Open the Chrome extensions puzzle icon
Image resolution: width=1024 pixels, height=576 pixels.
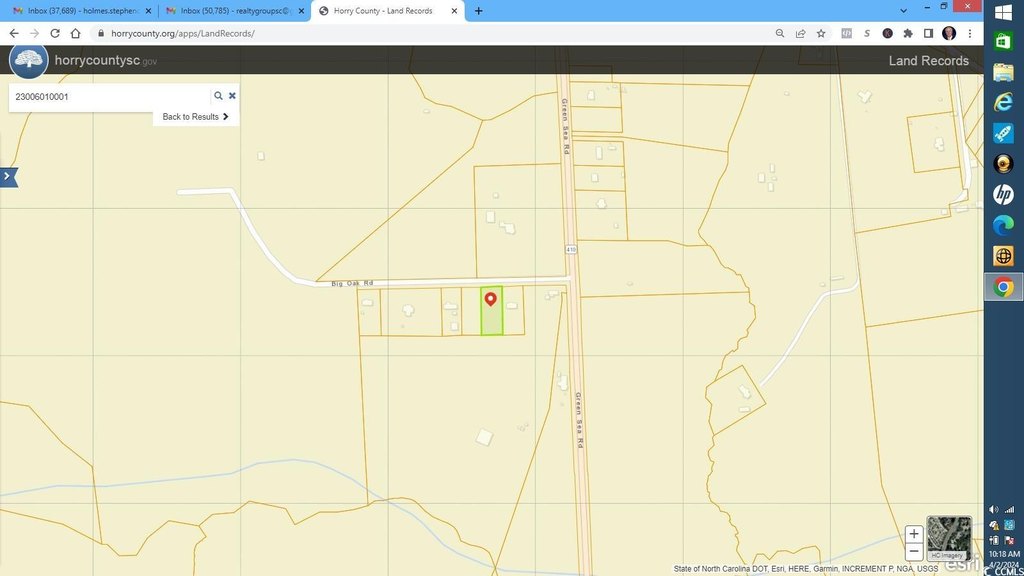pyautogui.click(x=908, y=33)
